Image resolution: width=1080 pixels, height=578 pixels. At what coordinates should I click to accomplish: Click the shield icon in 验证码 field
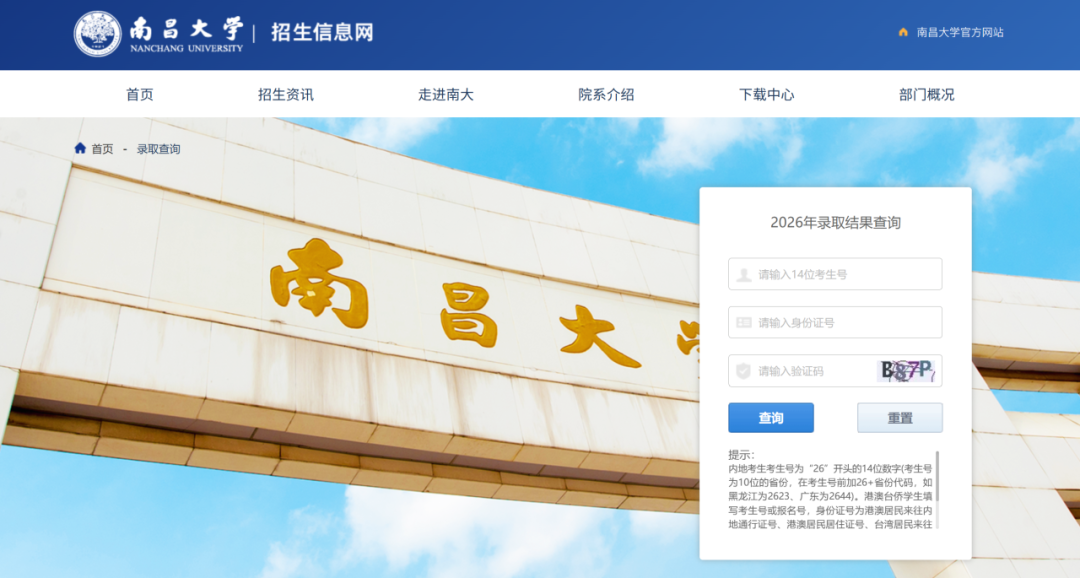743,371
